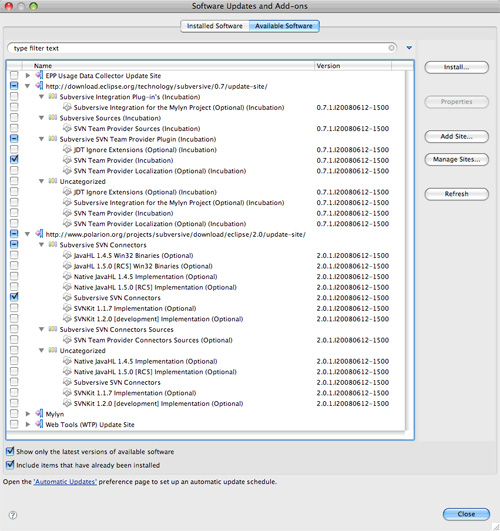Click the Subversive SVN Team Provider Plugin category icon

coord(53,139)
